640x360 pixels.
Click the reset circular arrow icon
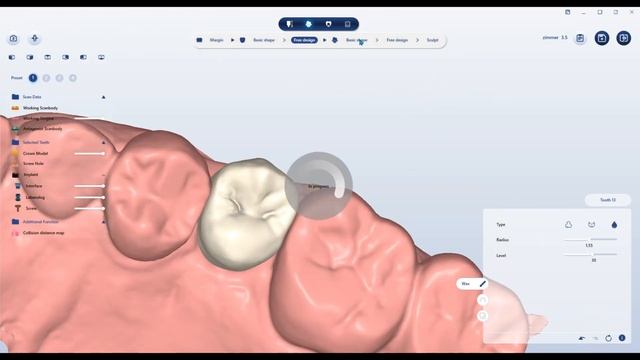click(x=609, y=338)
